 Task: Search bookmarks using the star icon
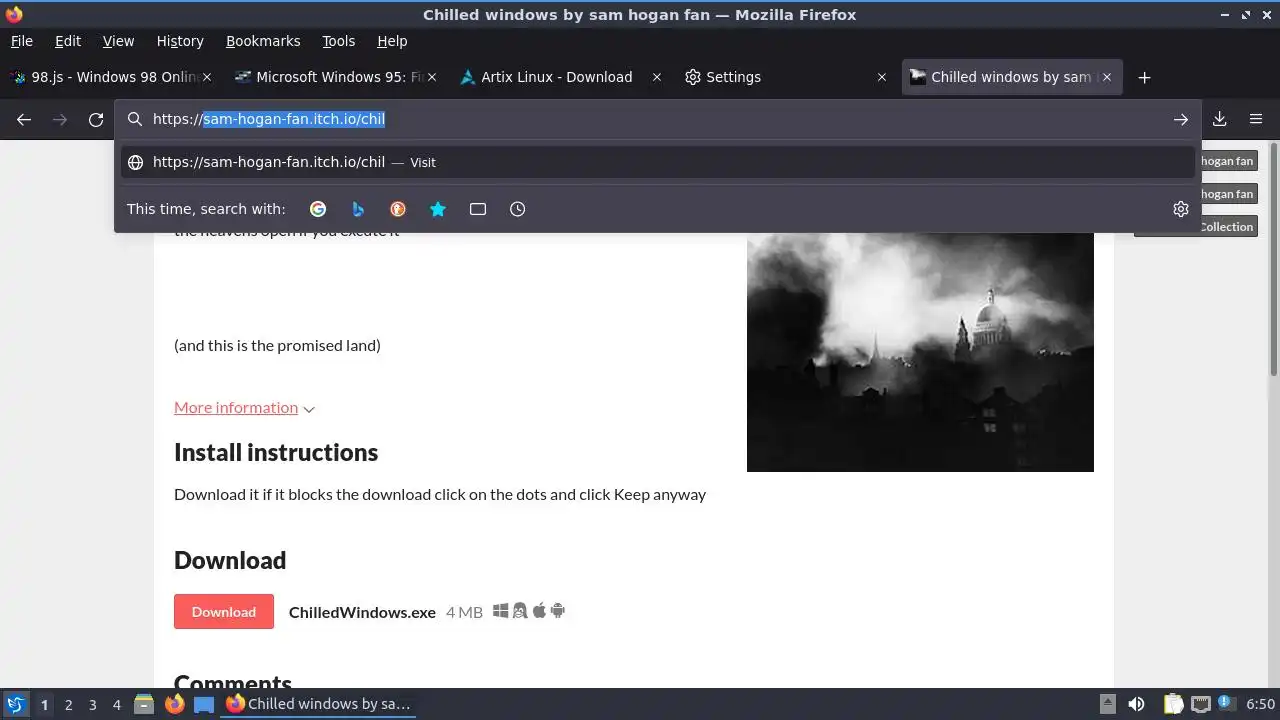(438, 209)
